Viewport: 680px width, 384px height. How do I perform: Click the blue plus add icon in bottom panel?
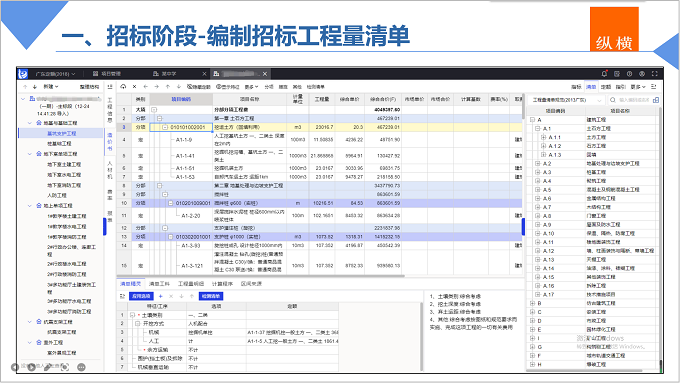[x=160, y=296]
